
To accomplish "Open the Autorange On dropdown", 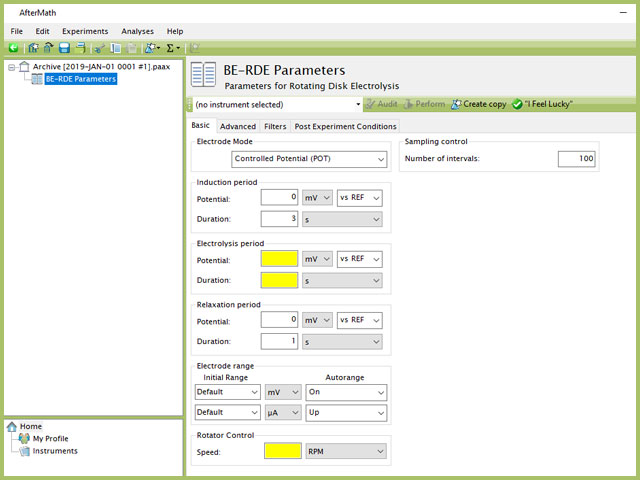I will (x=346, y=392).
